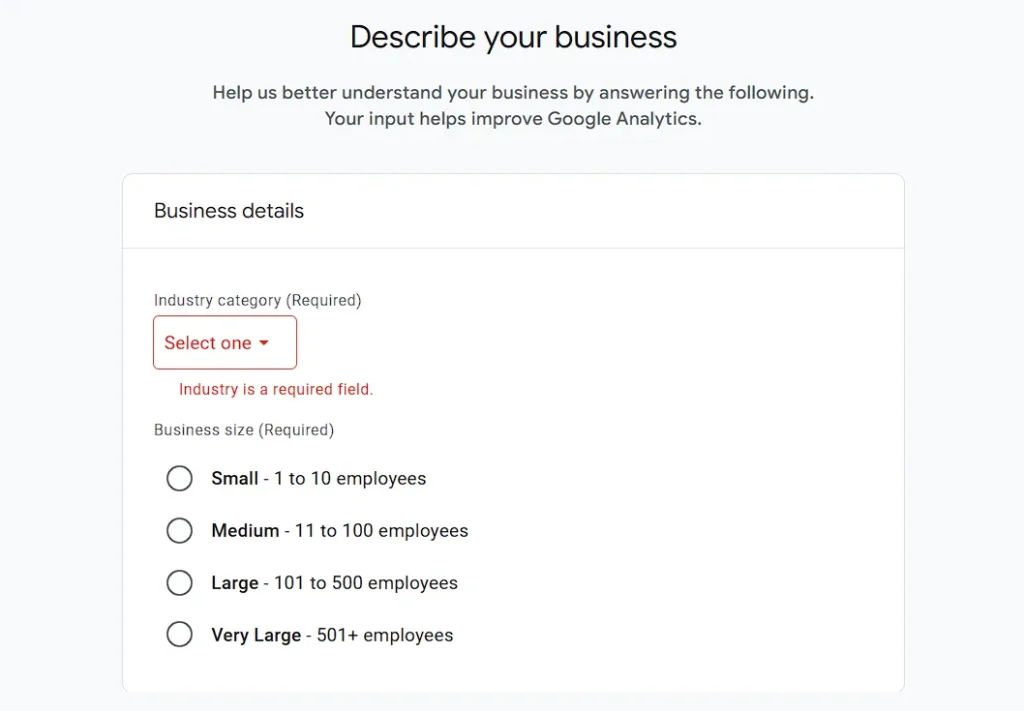1024x711 pixels.
Task: Click the 'Describe your business' page title
Action: [513, 37]
